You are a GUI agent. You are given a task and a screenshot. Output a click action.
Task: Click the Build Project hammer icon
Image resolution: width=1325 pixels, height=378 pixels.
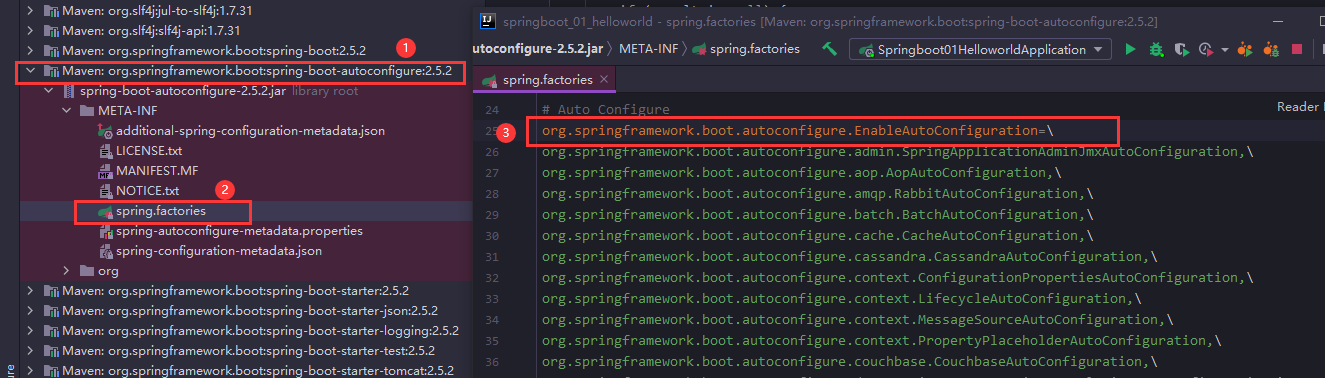(830, 48)
